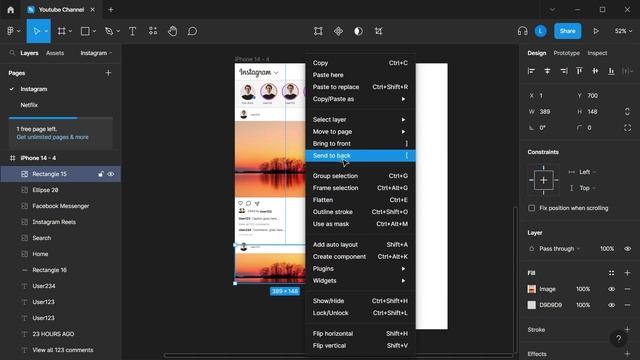640x360 pixels.
Task: Open the audio headphones icon
Action: pyautogui.click(x=522, y=31)
